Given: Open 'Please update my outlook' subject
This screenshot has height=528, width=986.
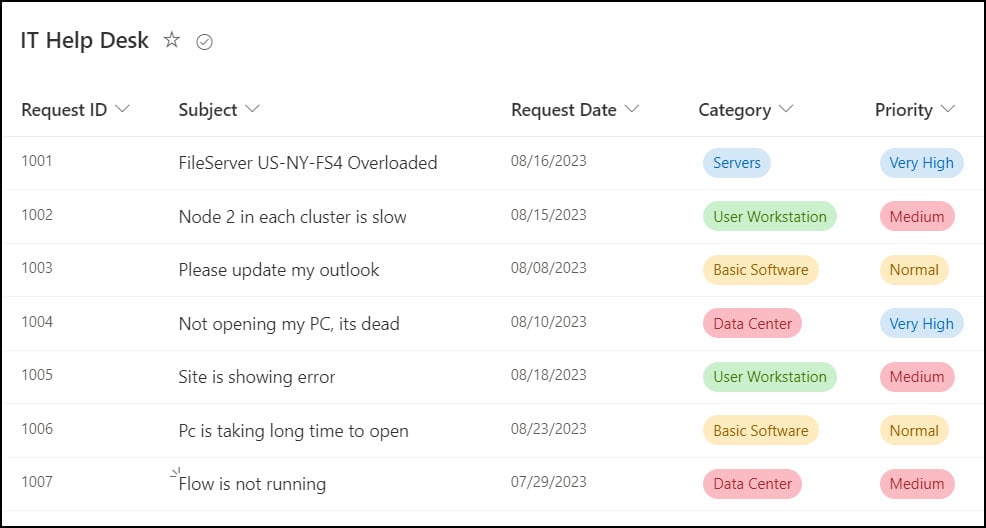Looking at the screenshot, I should (279, 270).
